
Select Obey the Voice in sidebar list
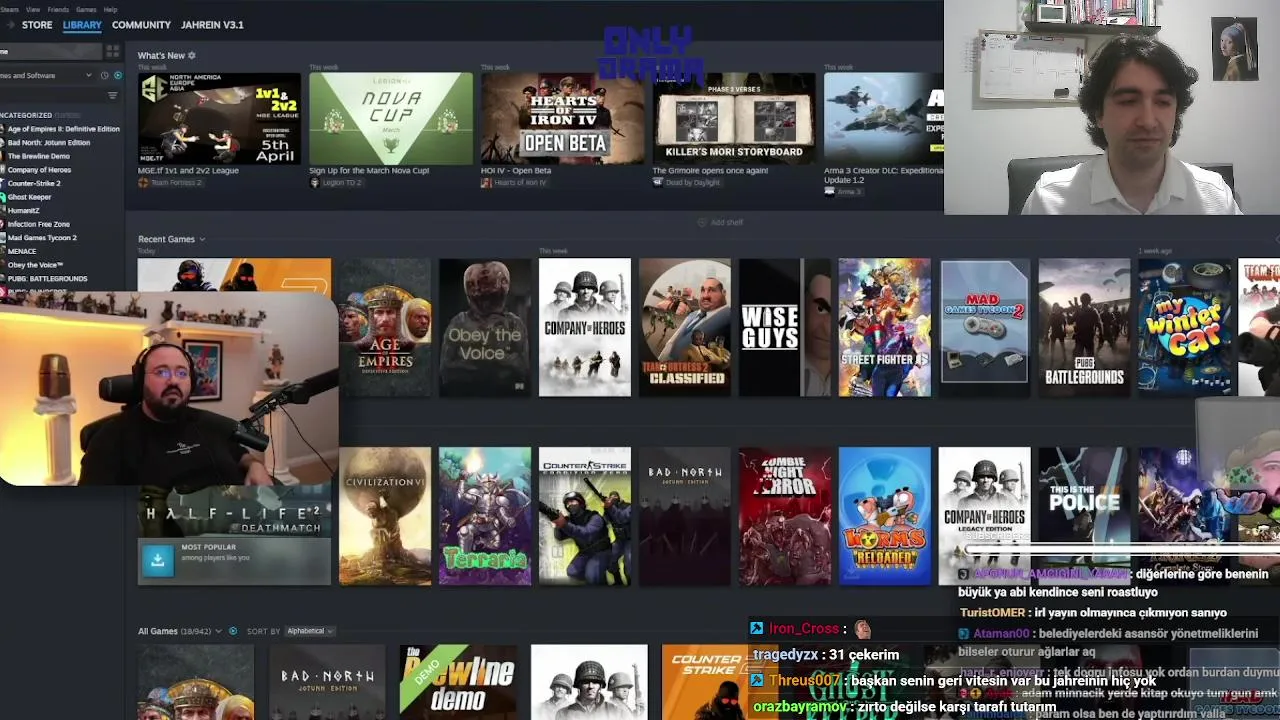[35, 265]
